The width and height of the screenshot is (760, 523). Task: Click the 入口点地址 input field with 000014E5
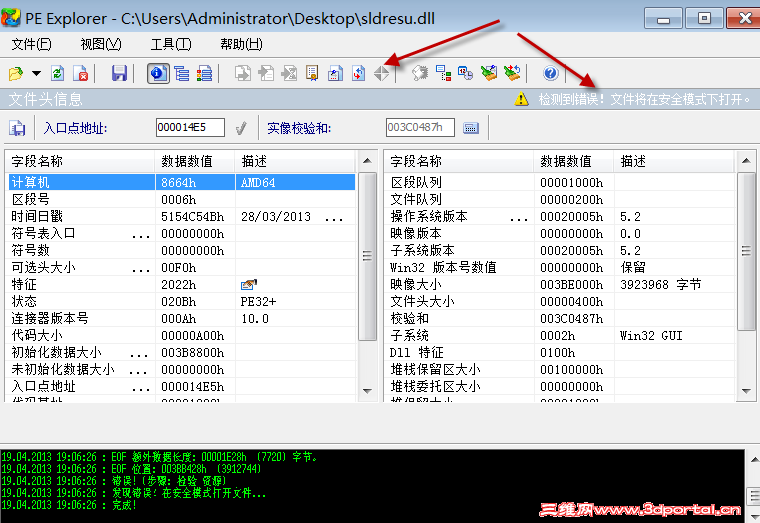tap(190, 127)
